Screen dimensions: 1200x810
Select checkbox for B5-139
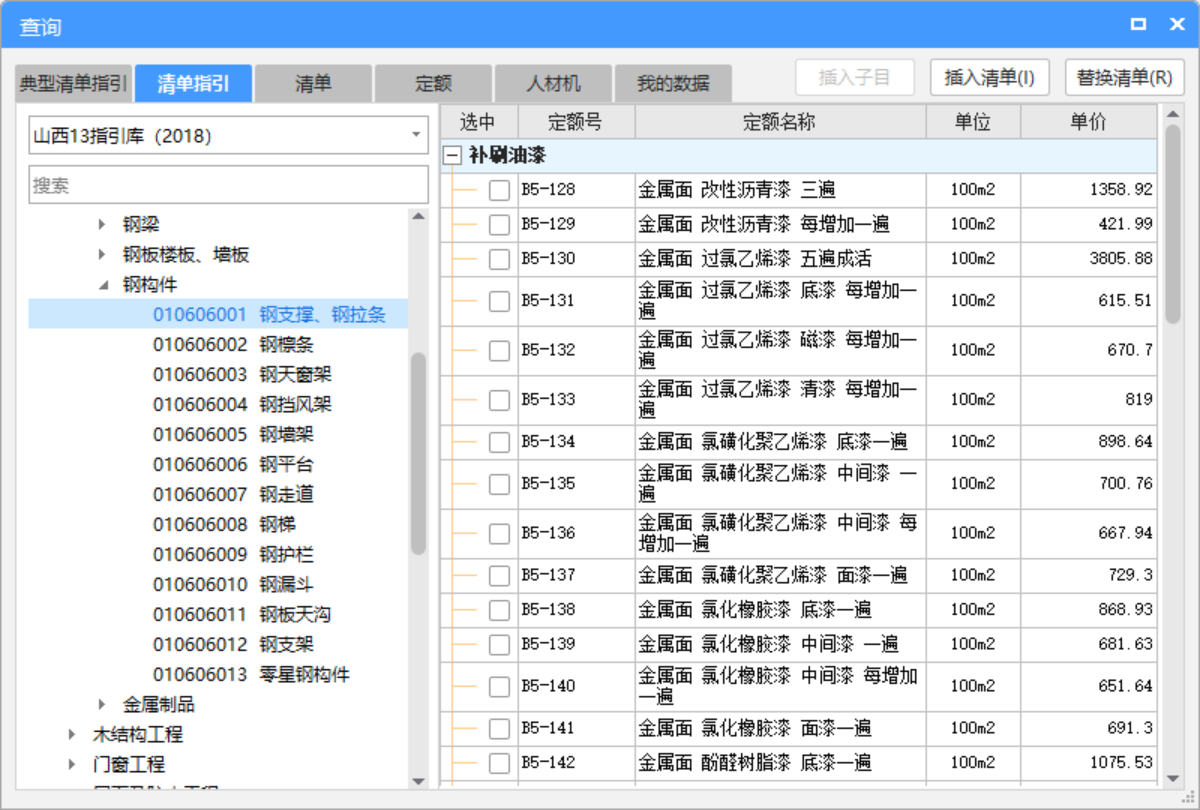[499, 644]
